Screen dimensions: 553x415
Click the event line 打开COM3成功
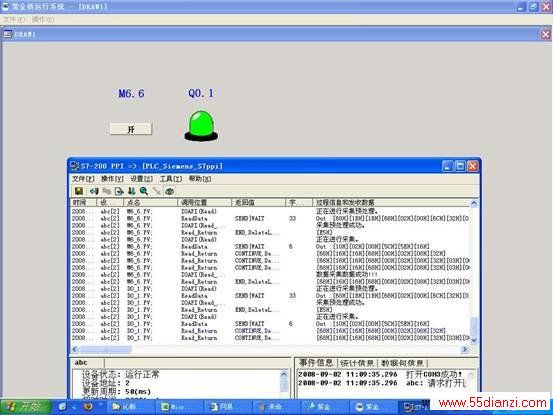pyautogui.click(x=381, y=374)
